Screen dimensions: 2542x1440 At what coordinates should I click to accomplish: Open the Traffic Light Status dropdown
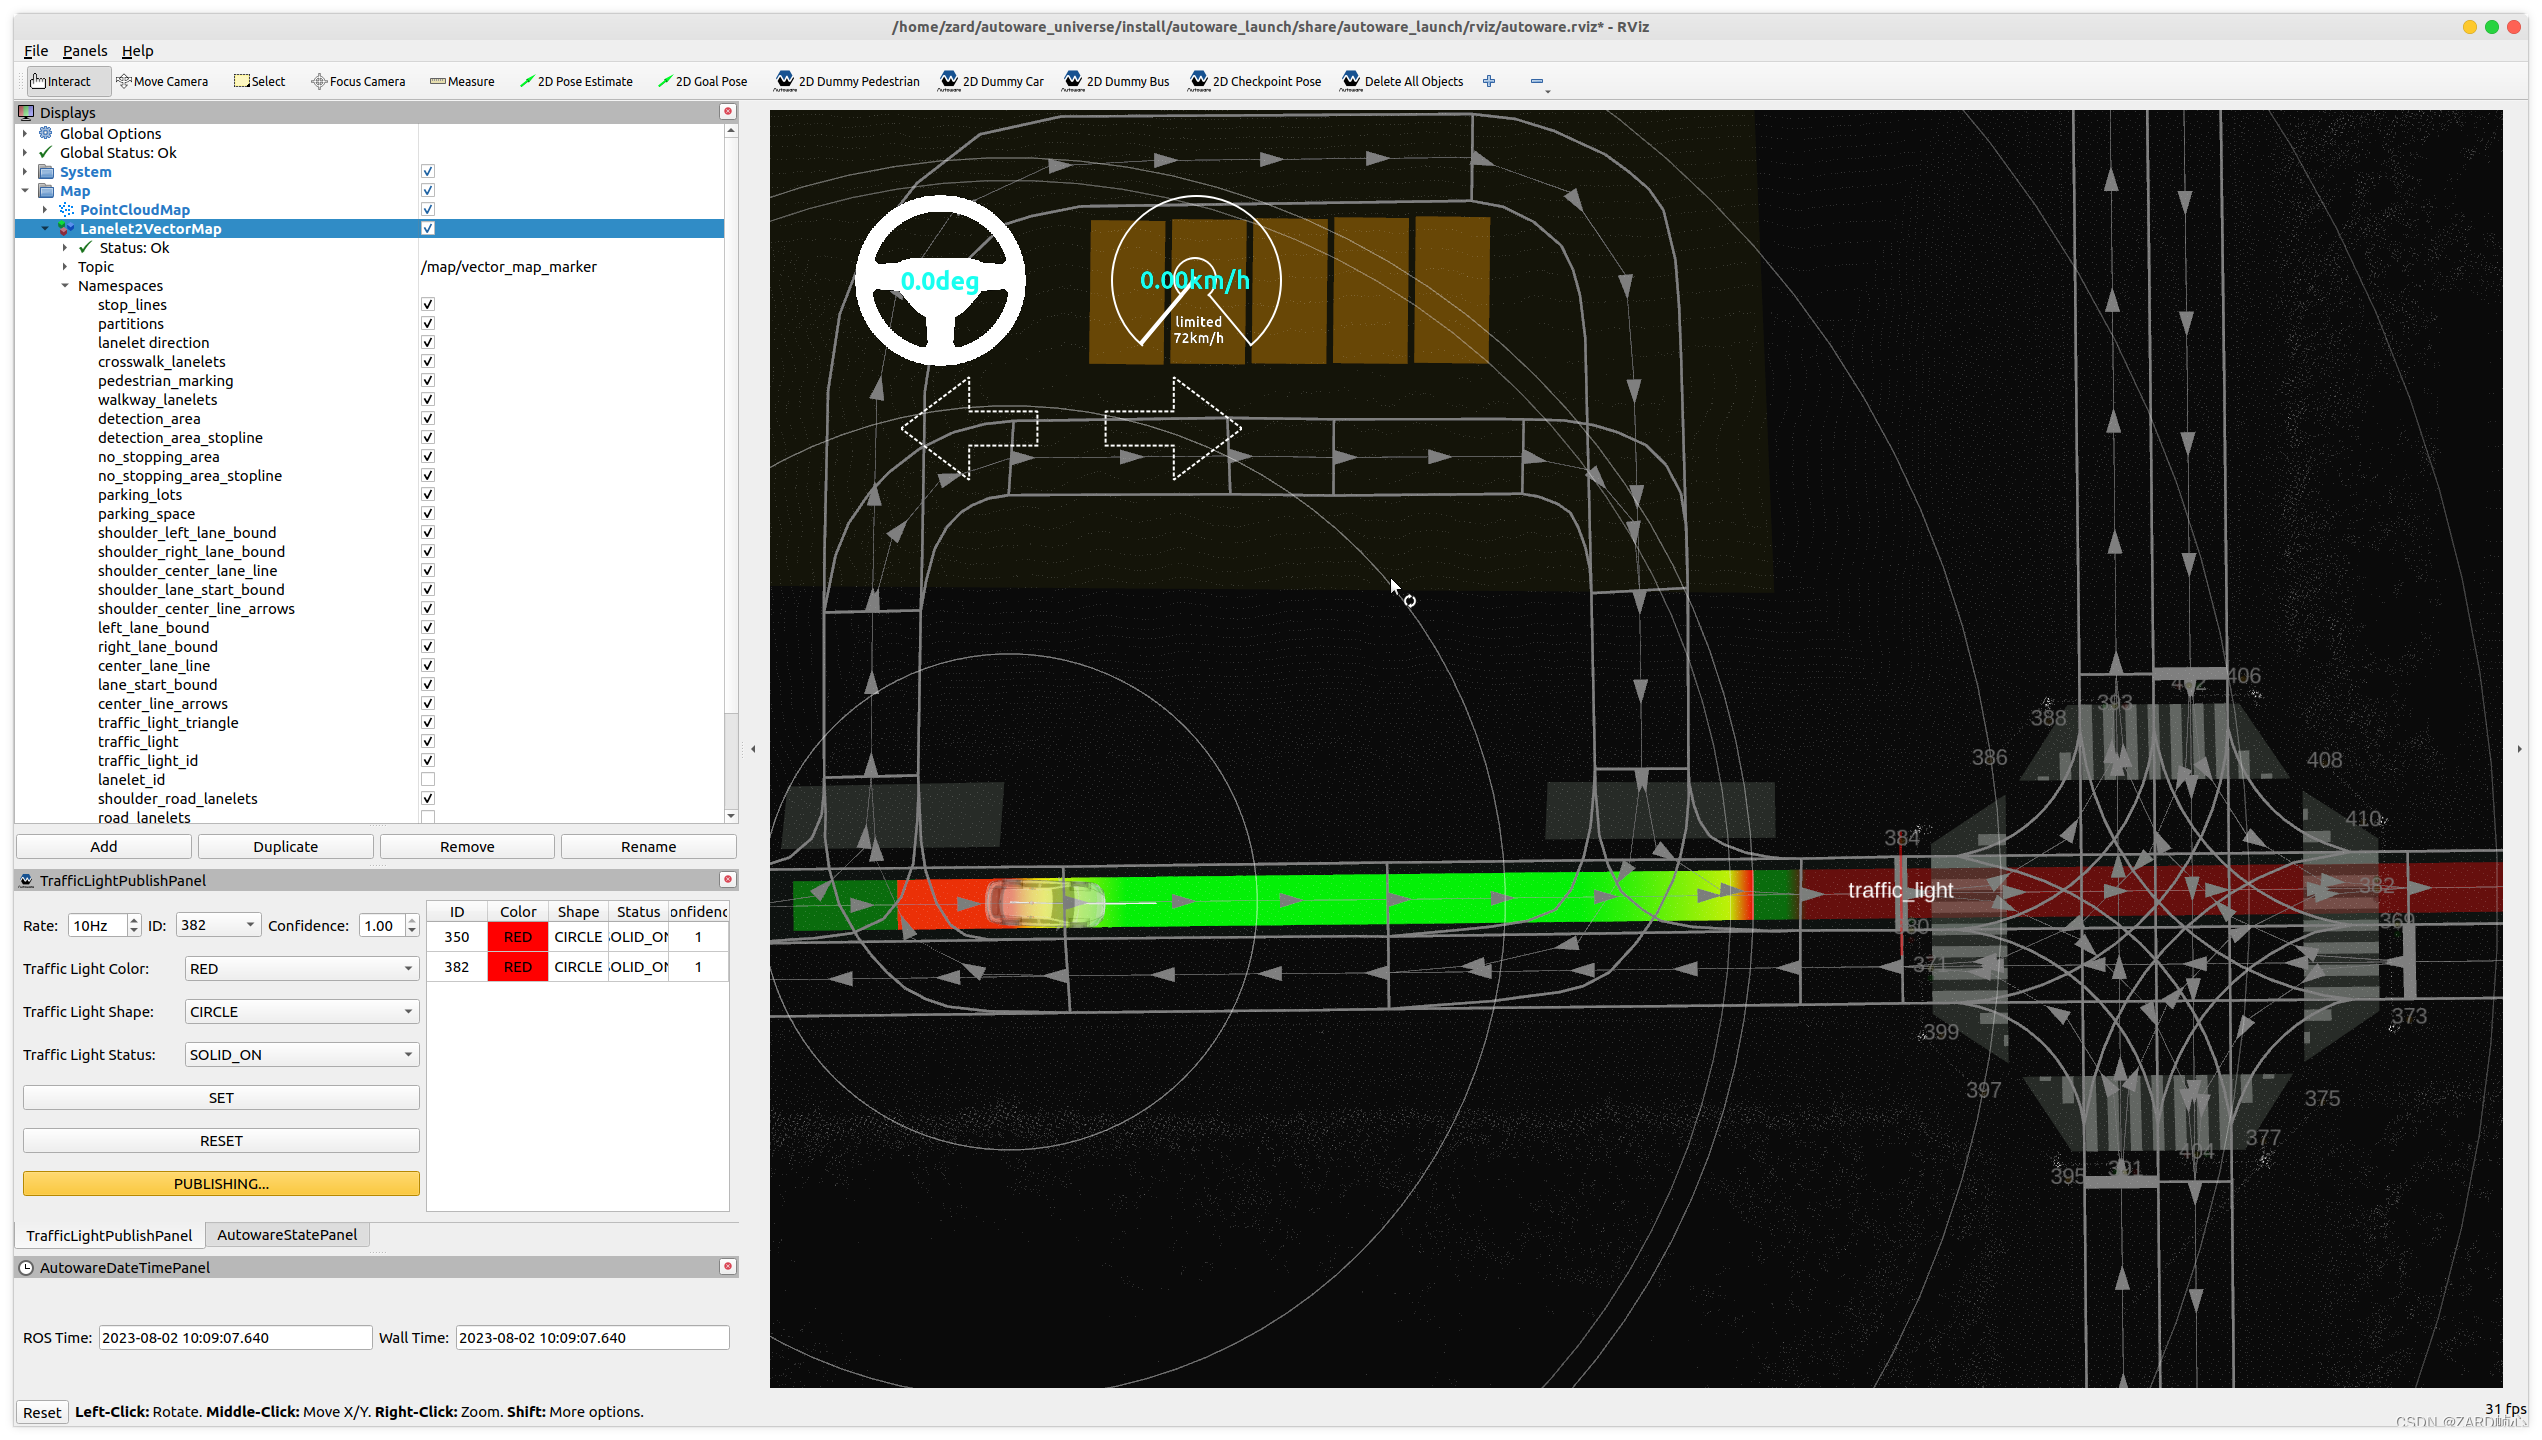[x=301, y=1054]
